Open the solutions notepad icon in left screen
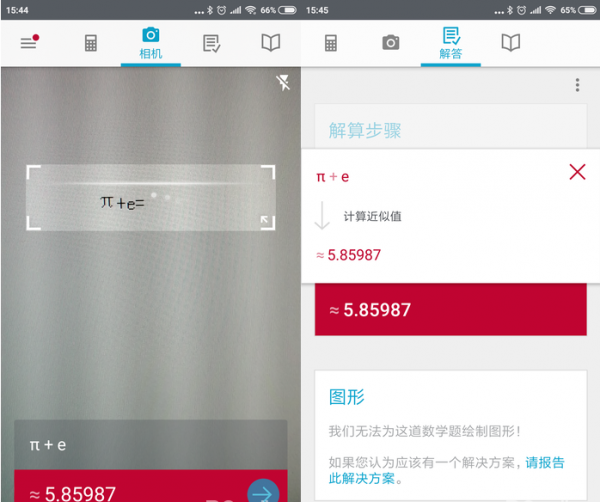 click(211, 43)
